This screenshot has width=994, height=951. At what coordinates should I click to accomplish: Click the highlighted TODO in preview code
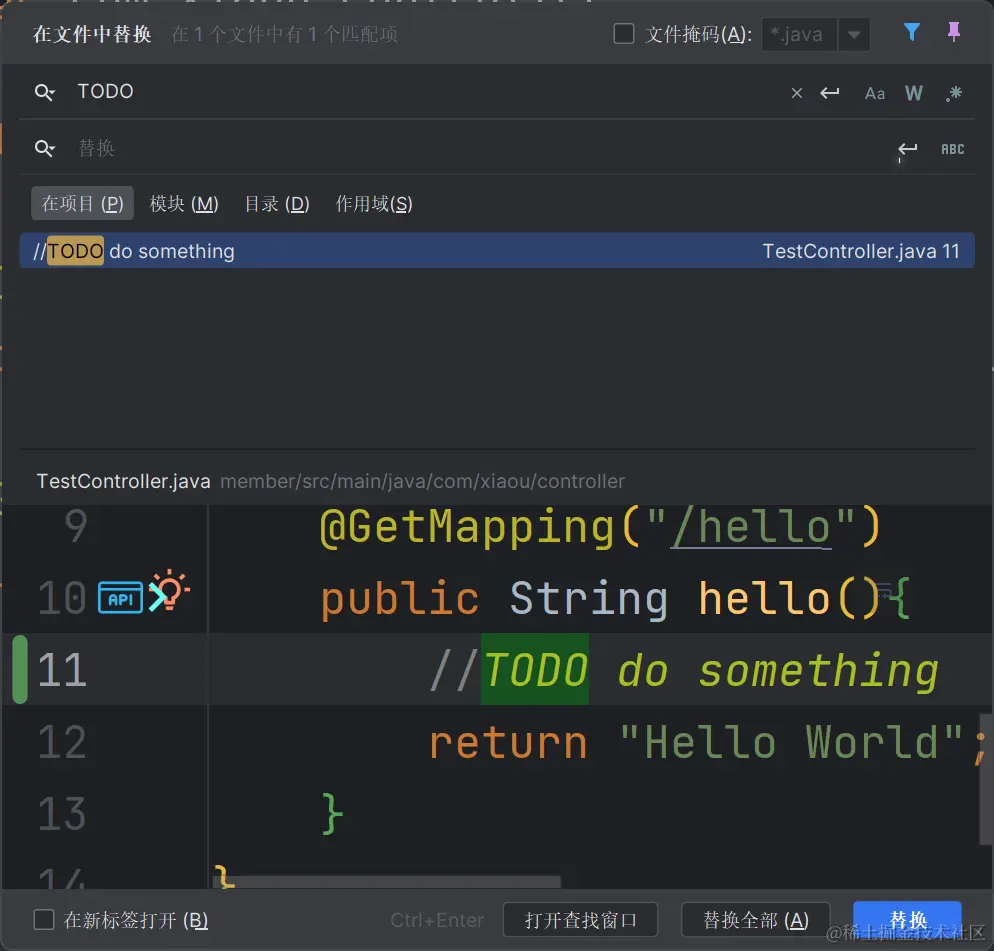[536, 670]
